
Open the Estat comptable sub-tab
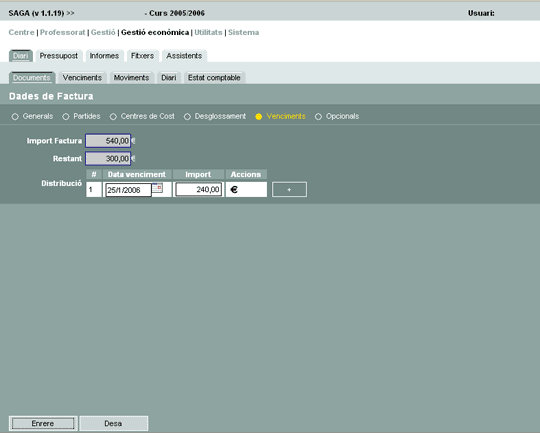[x=214, y=78]
